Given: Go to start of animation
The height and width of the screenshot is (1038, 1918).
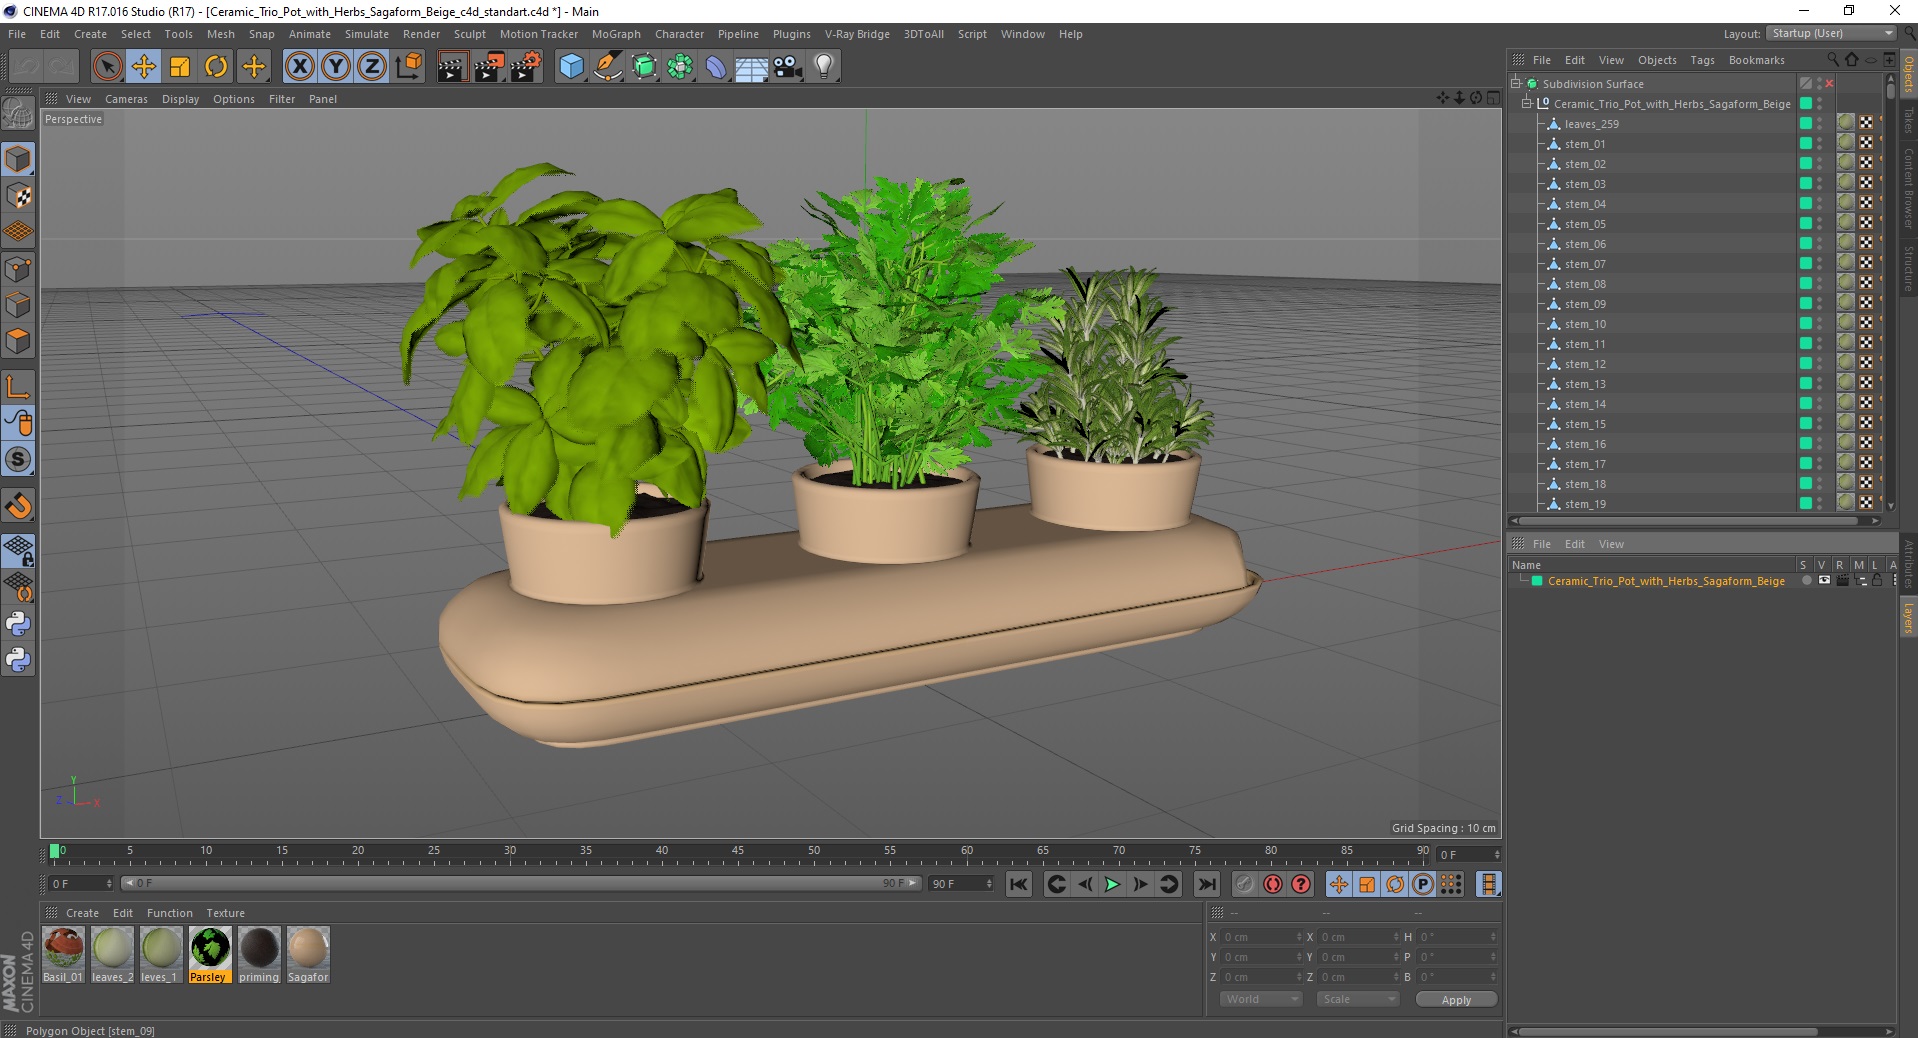Looking at the screenshot, I should (1019, 884).
